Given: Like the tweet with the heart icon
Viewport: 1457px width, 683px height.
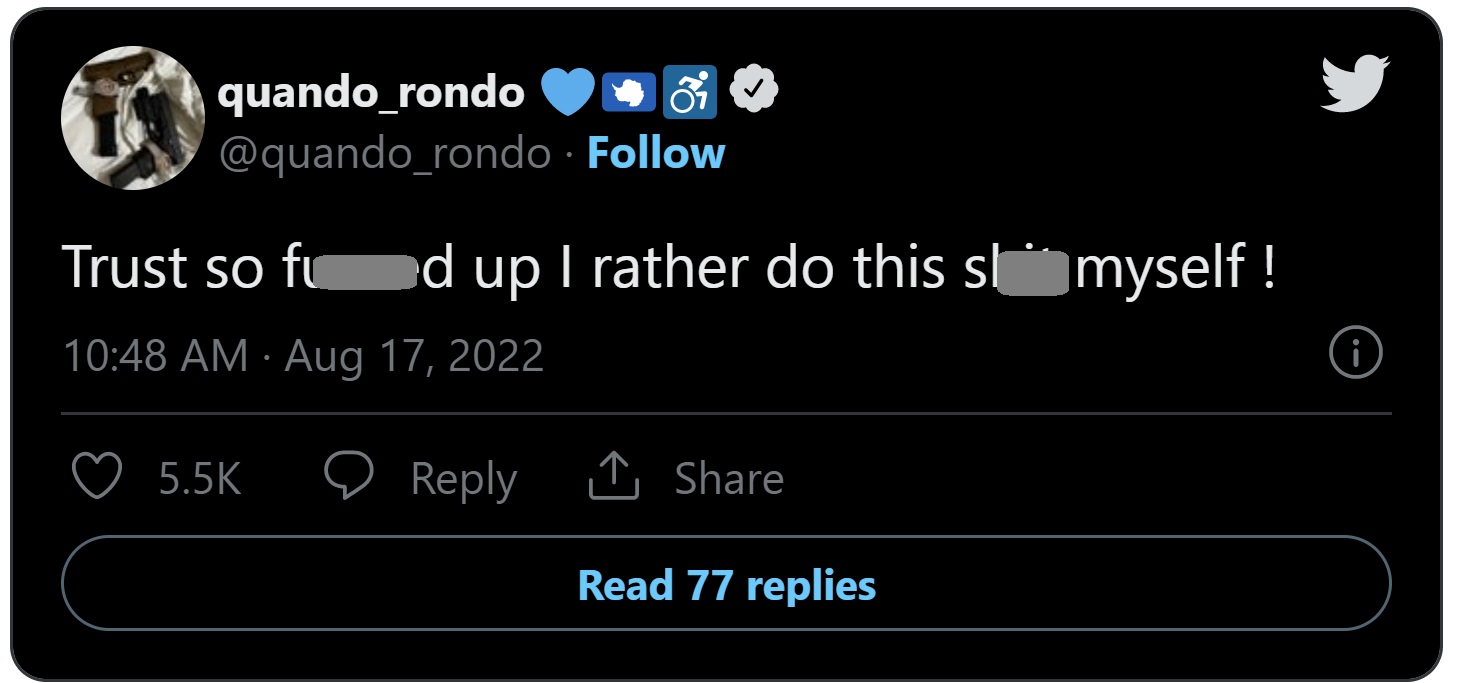Looking at the screenshot, I should click(96, 477).
